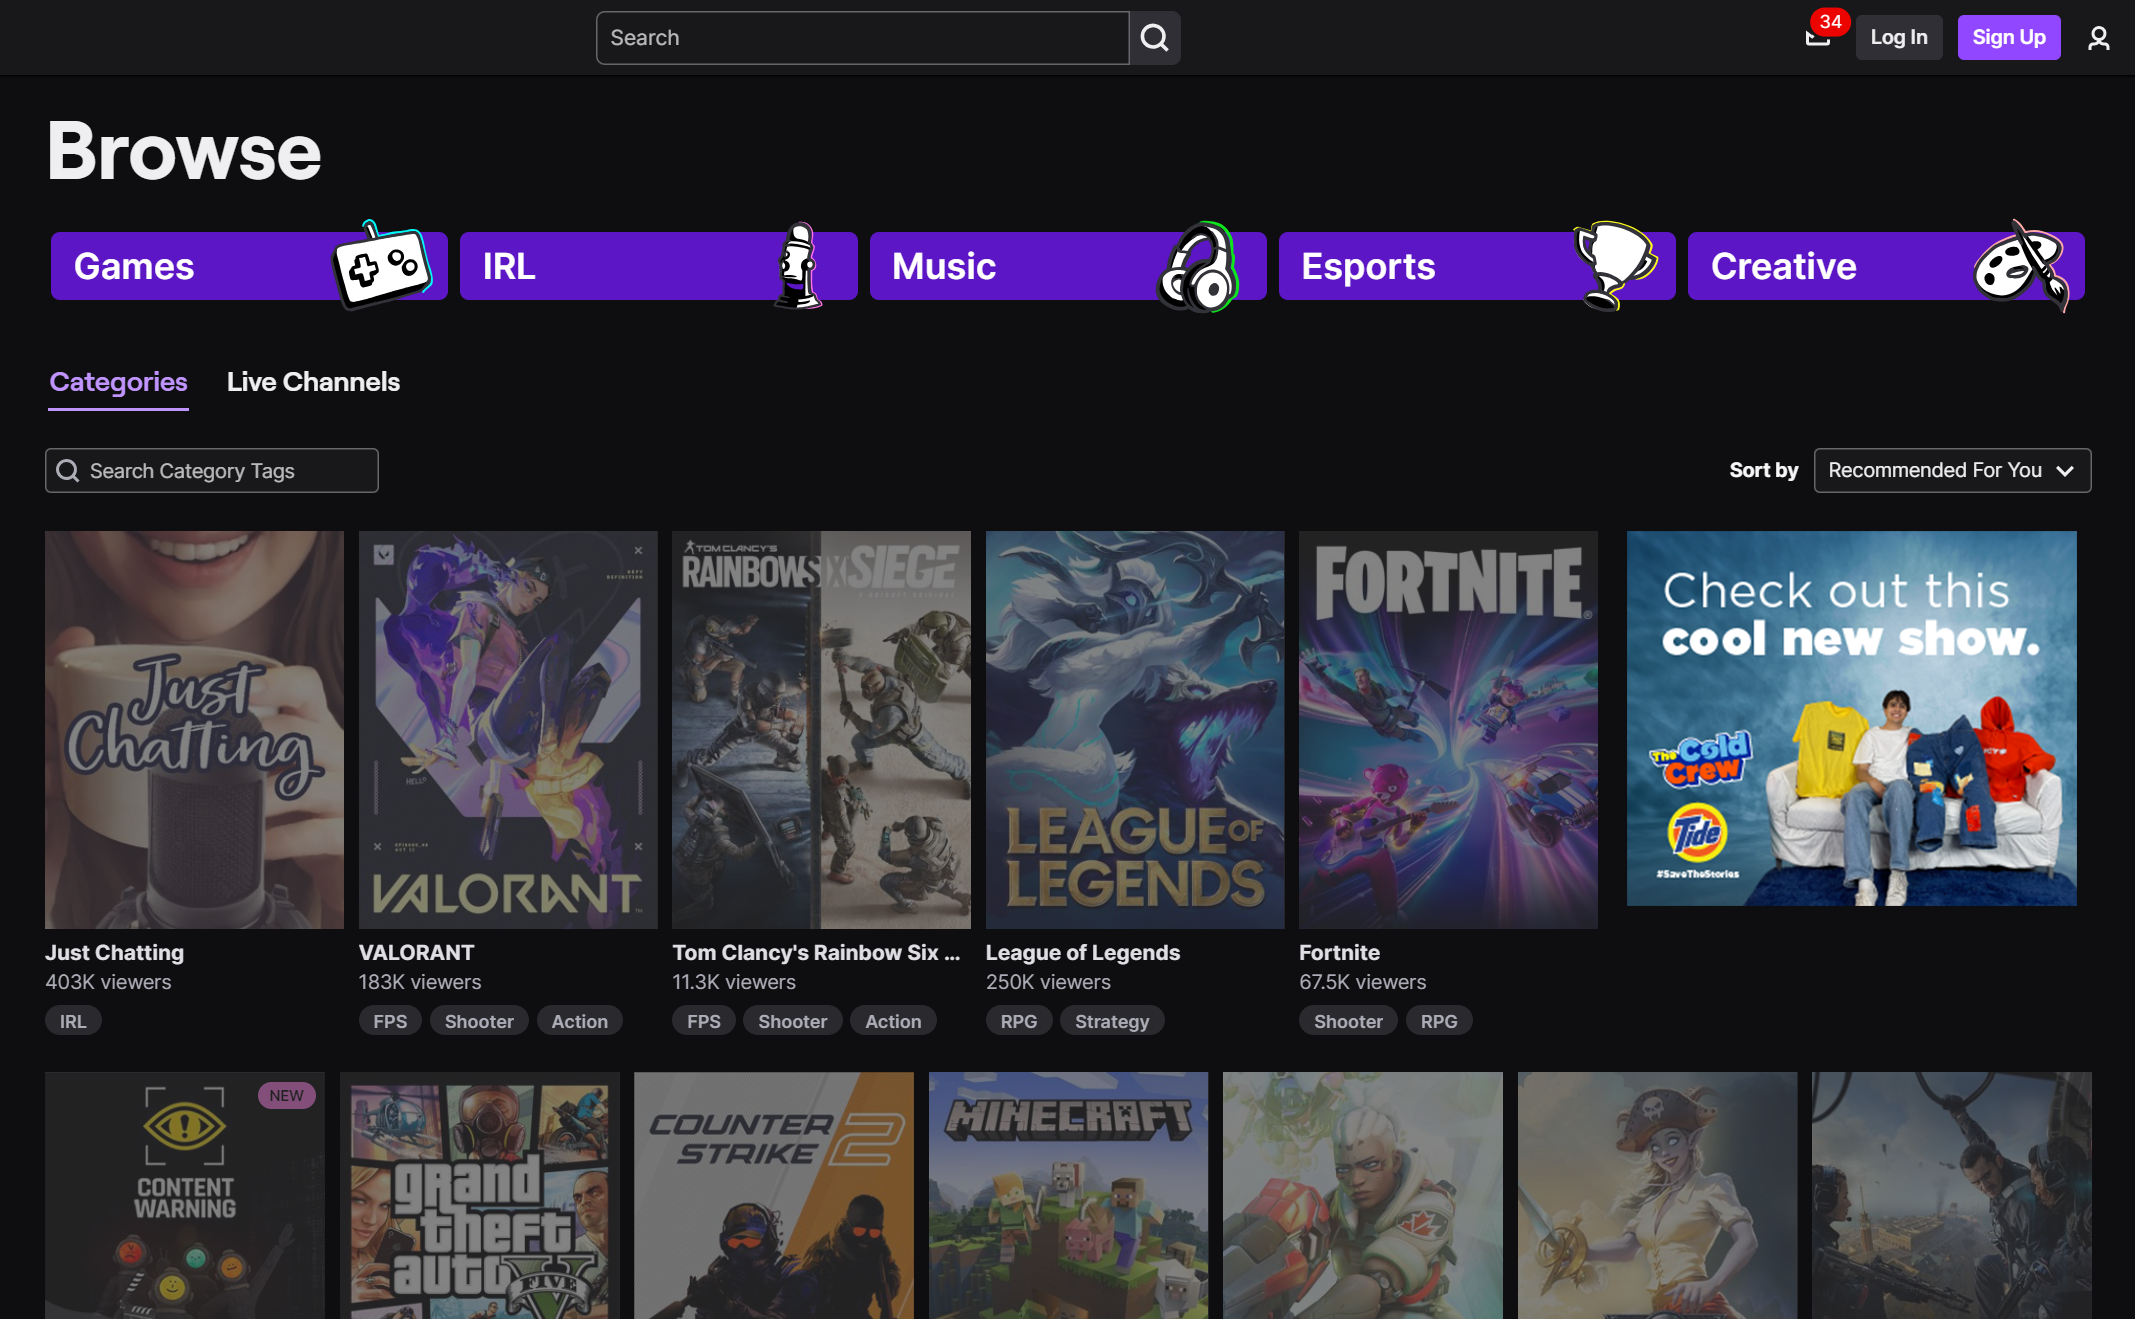Click the VALORANT title link
The width and height of the screenshot is (2135, 1319).
416,953
